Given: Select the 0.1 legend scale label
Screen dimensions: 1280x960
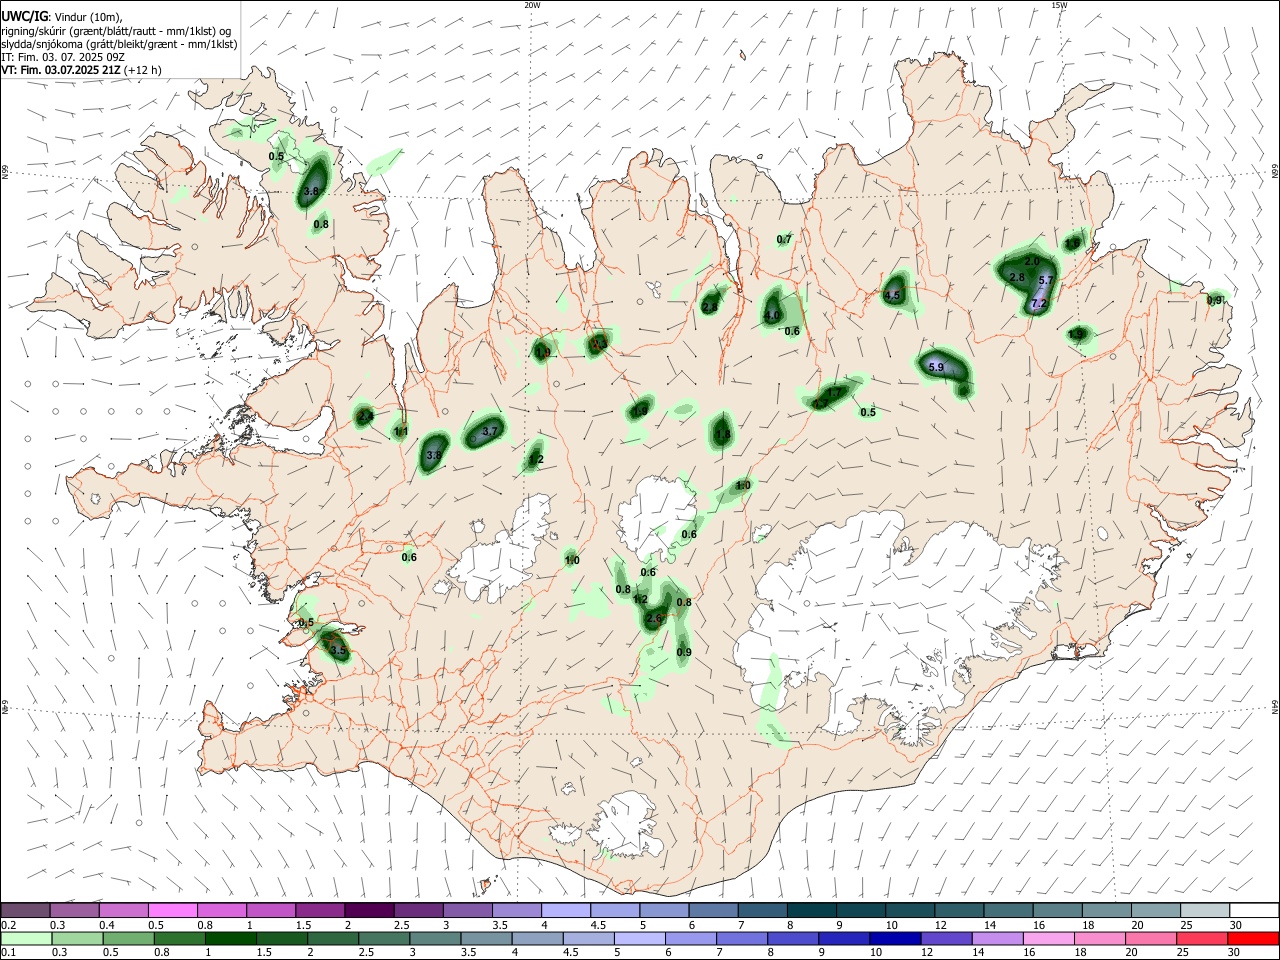Looking at the screenshot, I should point(8,952).
